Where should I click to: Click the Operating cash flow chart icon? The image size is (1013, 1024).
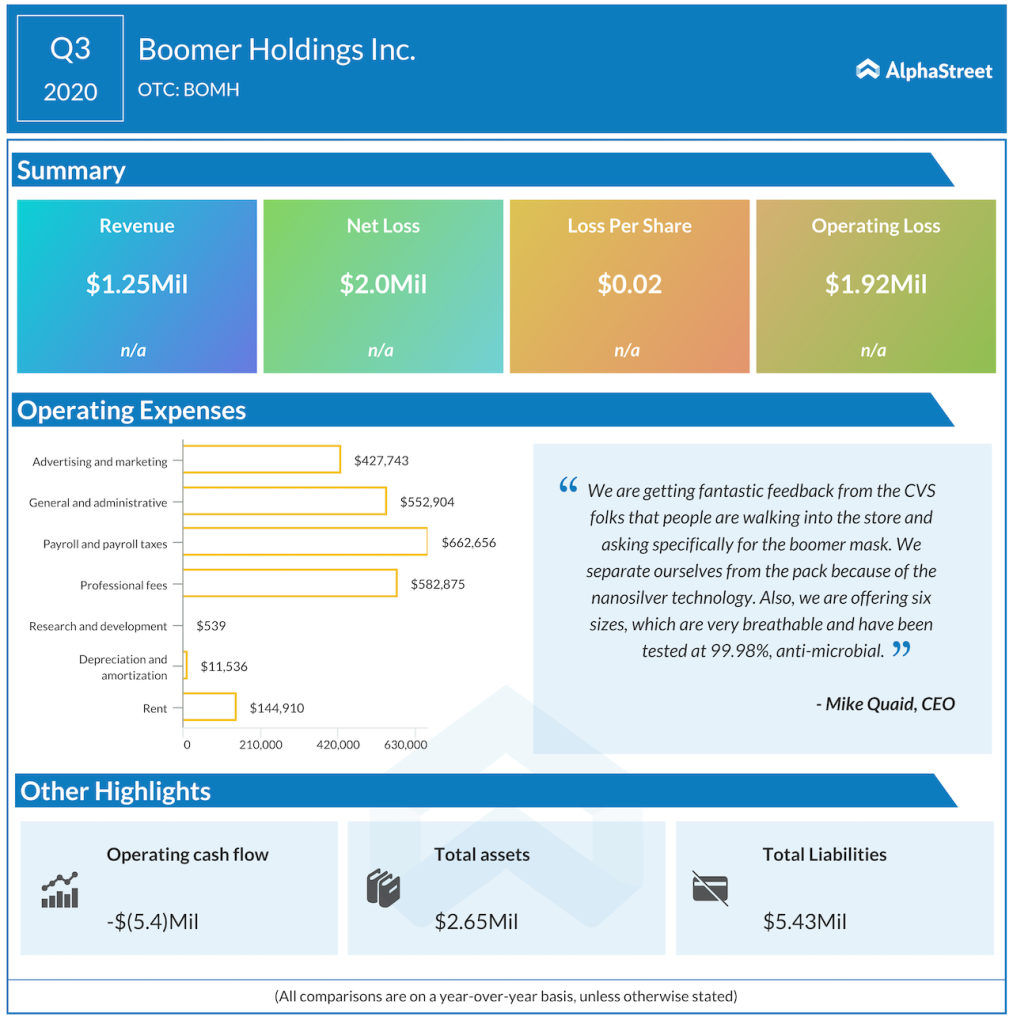(x=60, y=889)
